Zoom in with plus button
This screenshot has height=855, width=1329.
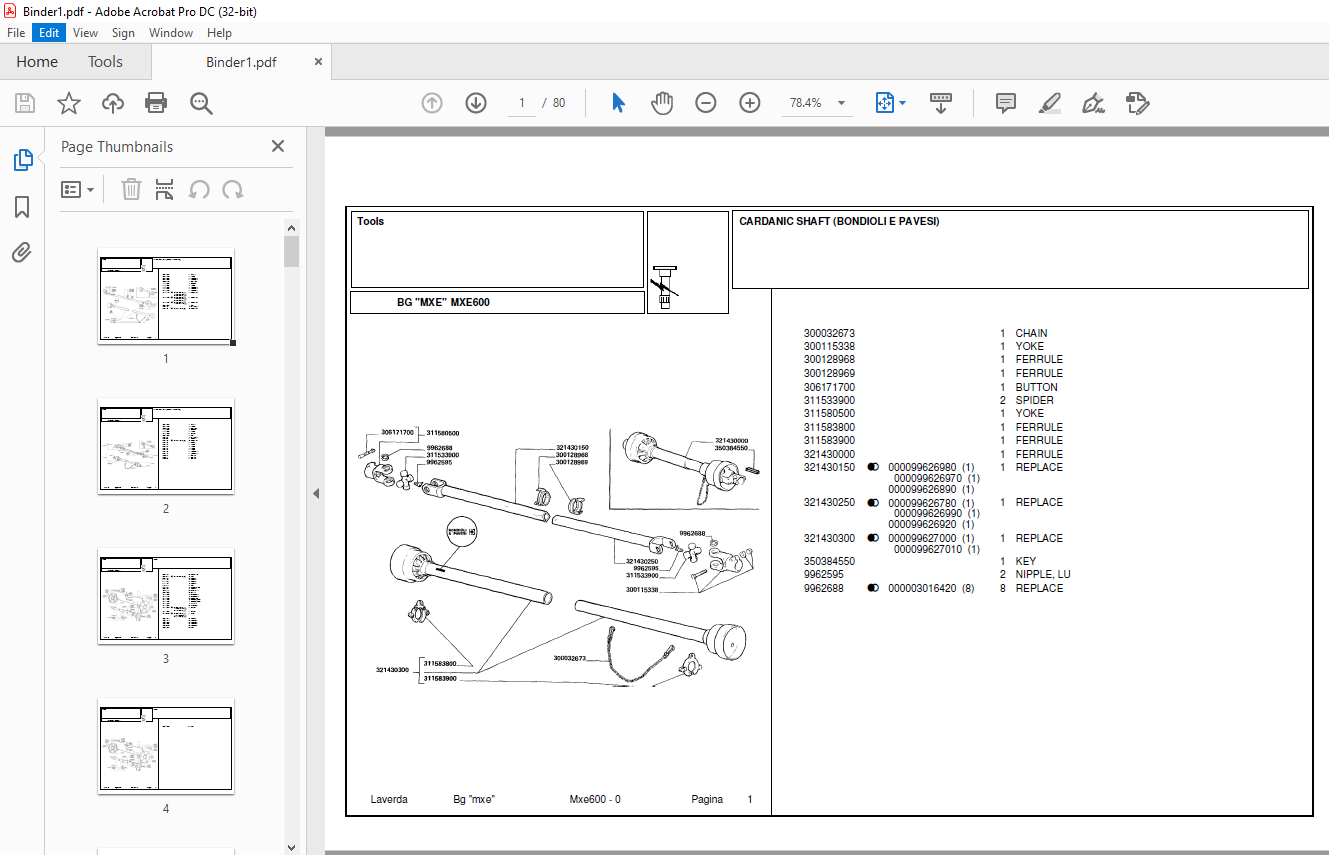coord(750,103)
